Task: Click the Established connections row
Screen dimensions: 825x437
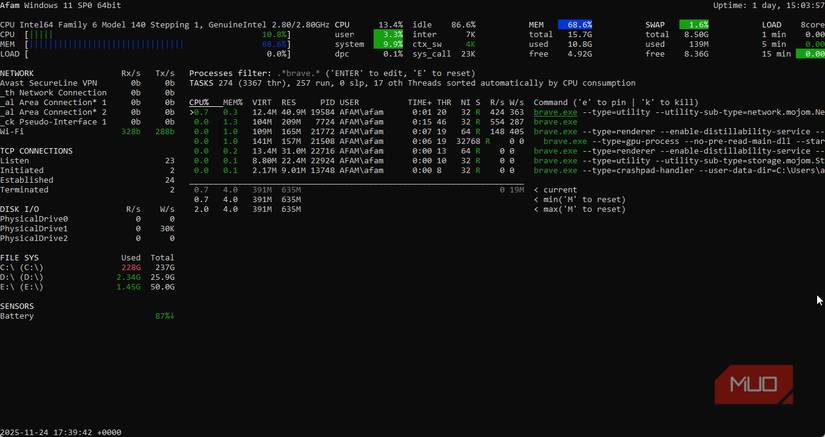Action: click(x=87, y=180)
